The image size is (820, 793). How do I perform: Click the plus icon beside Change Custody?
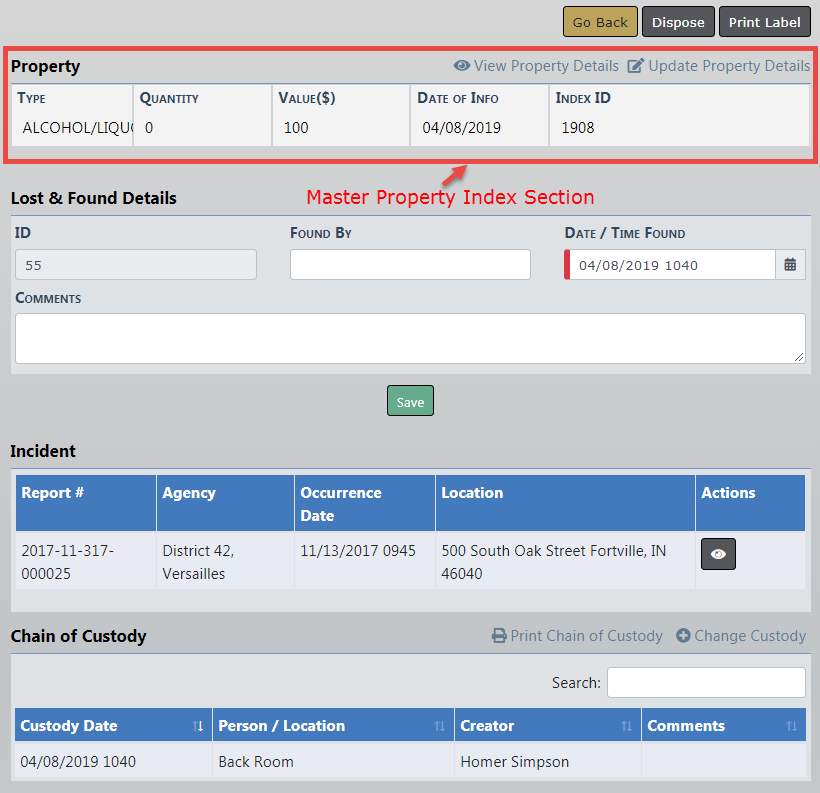click(683, 636)
